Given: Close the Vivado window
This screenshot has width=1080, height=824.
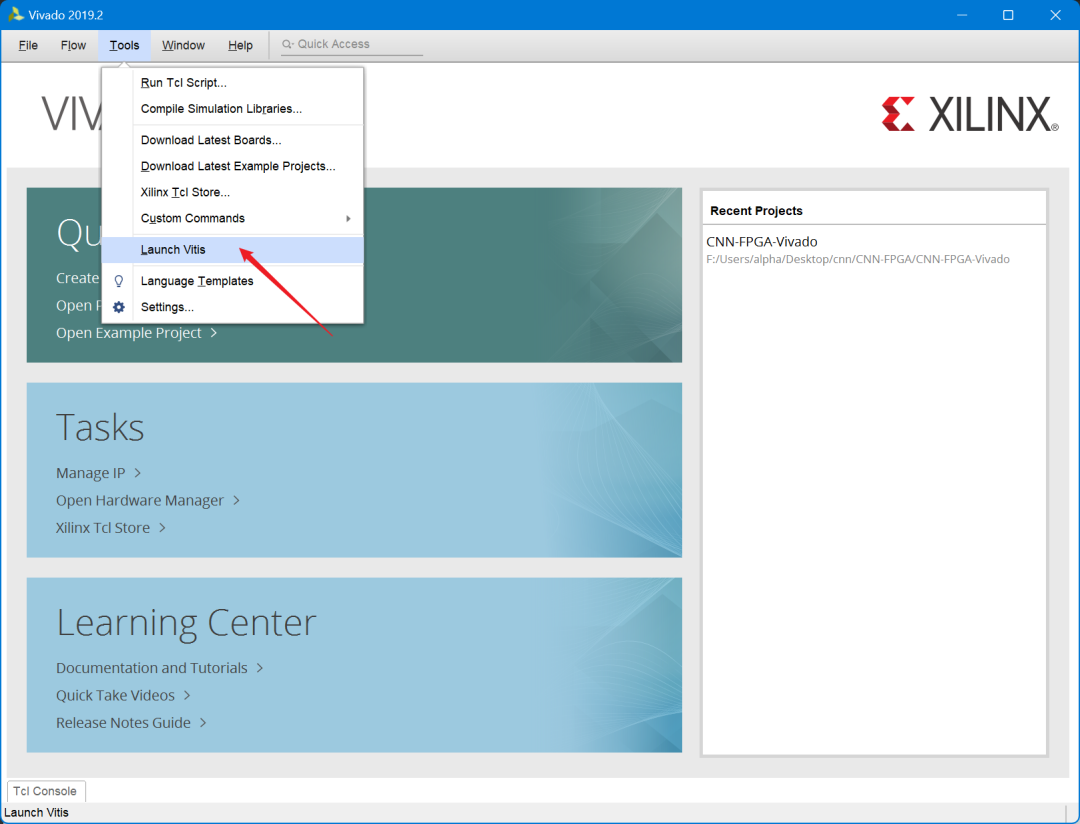Looking at the screenshot, I should (x=1055, y=15).
